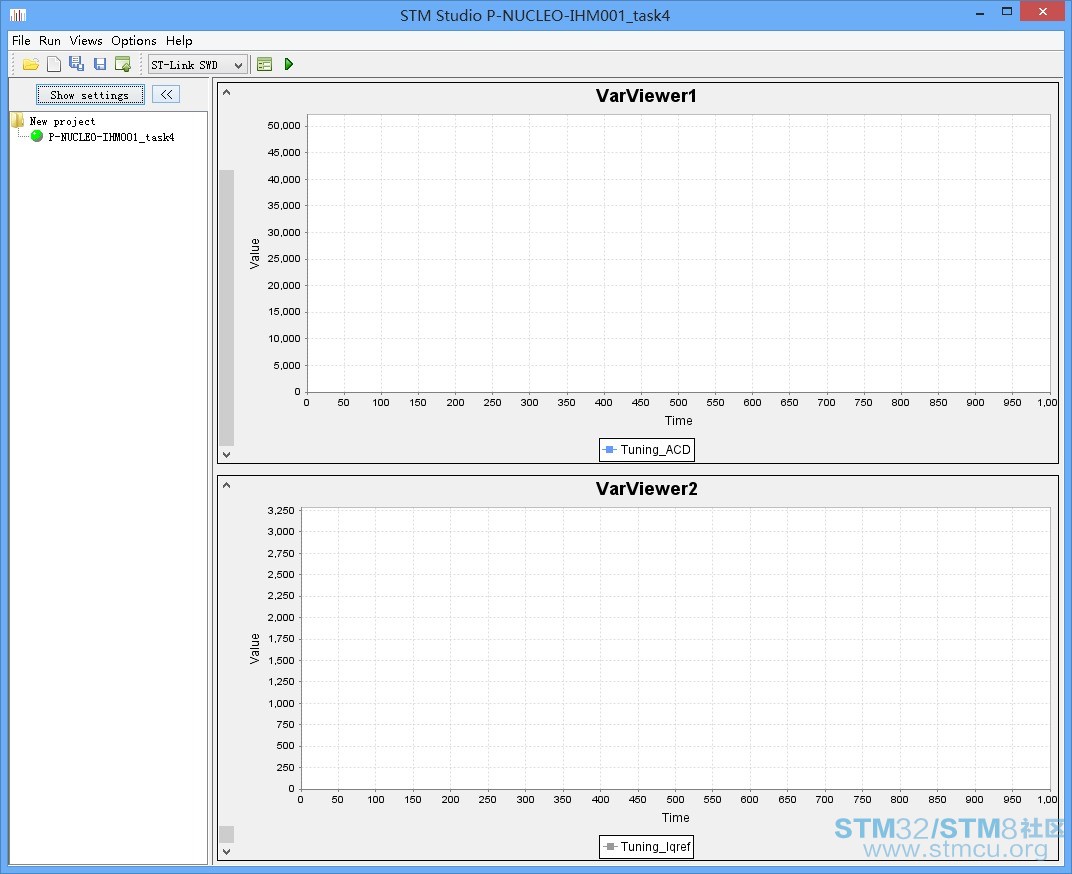
Task: Click the new blank document icon
Action: coord(54,64)
